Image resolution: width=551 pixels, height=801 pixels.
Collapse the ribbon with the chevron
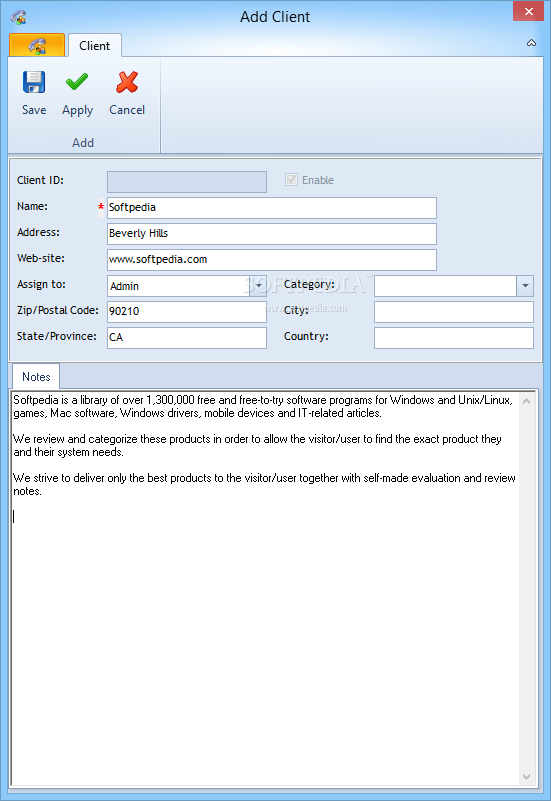(x=531, y=43)
